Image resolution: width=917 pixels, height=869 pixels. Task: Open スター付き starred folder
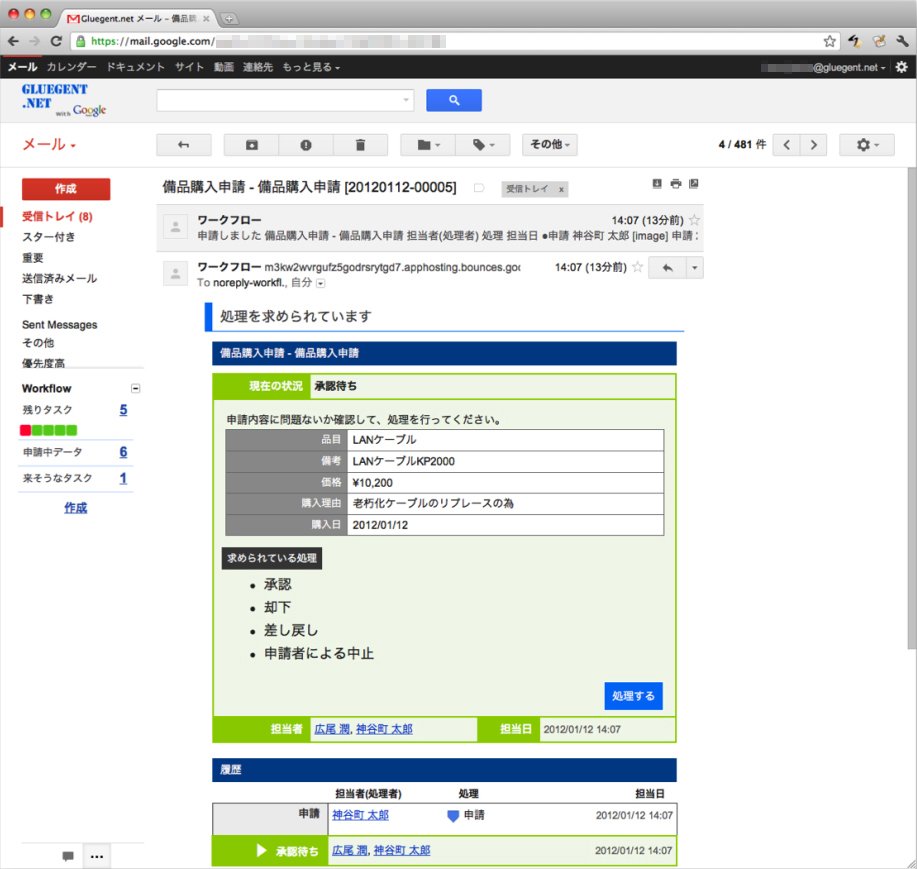[x=49, y=237]
